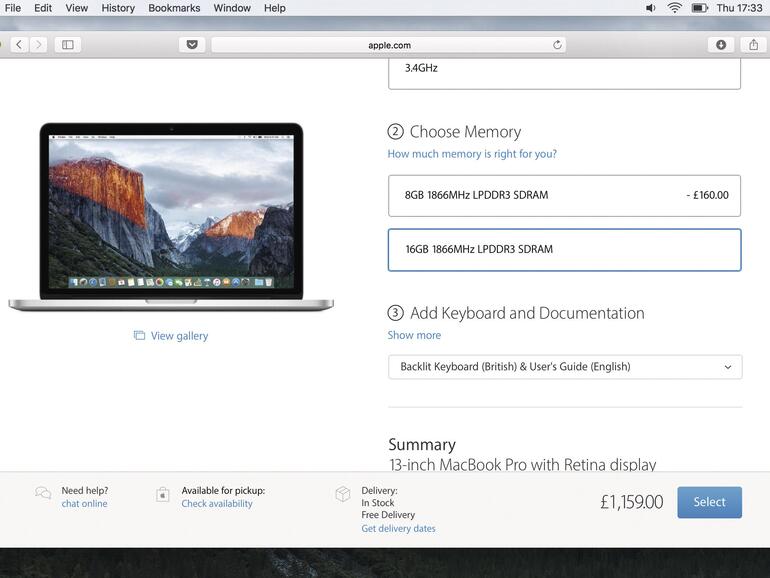Open the Edit menu

click(x=43, y=8)
